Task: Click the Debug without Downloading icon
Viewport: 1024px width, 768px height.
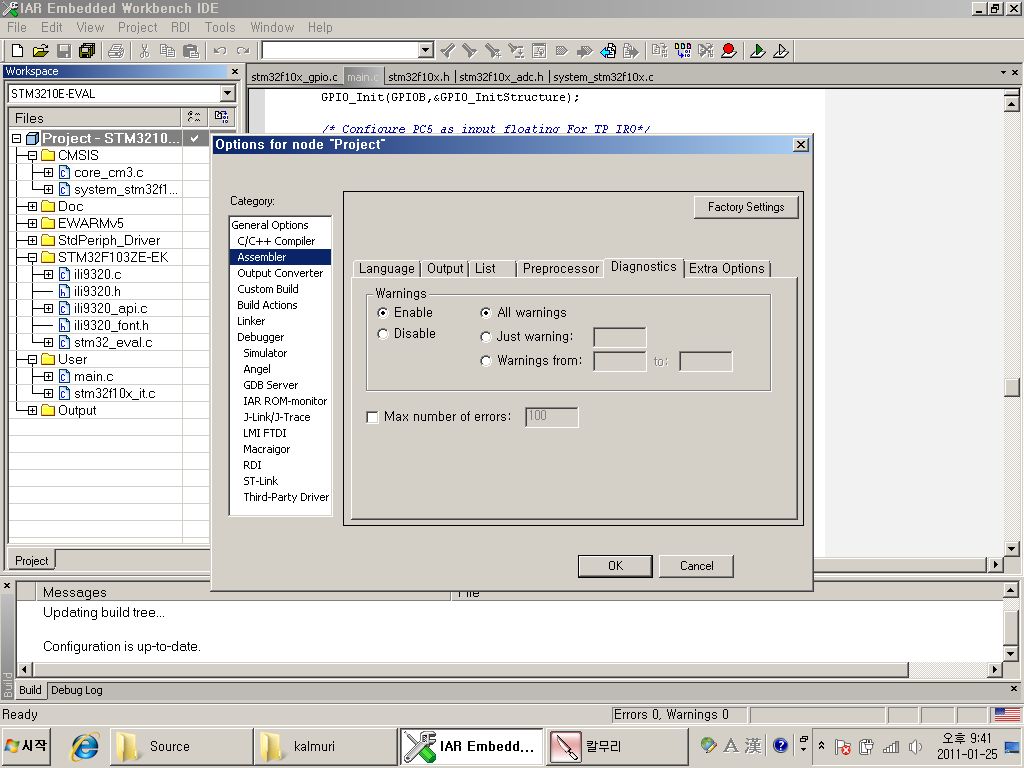Action: point(781,50)
